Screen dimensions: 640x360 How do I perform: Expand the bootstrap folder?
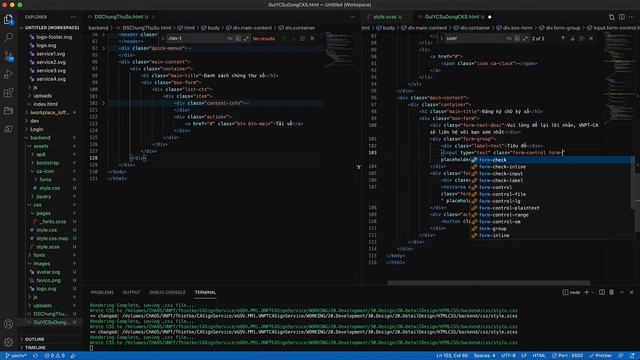pyautogui.click(x=48, y=163)
